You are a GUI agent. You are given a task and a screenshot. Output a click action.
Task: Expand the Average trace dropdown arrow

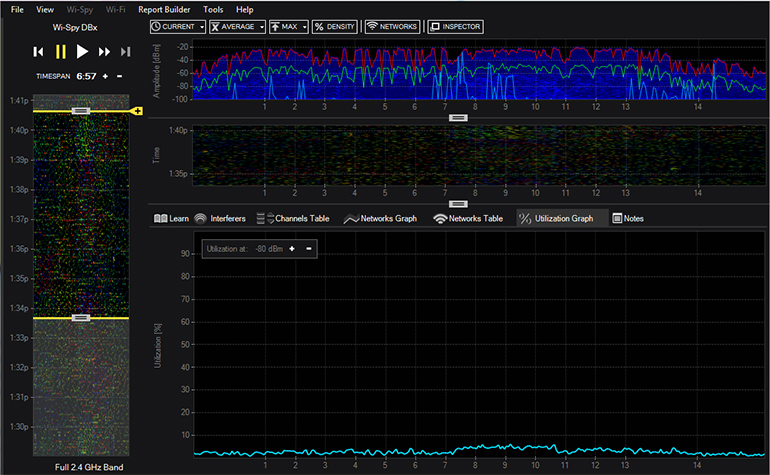tap(261, 27)
